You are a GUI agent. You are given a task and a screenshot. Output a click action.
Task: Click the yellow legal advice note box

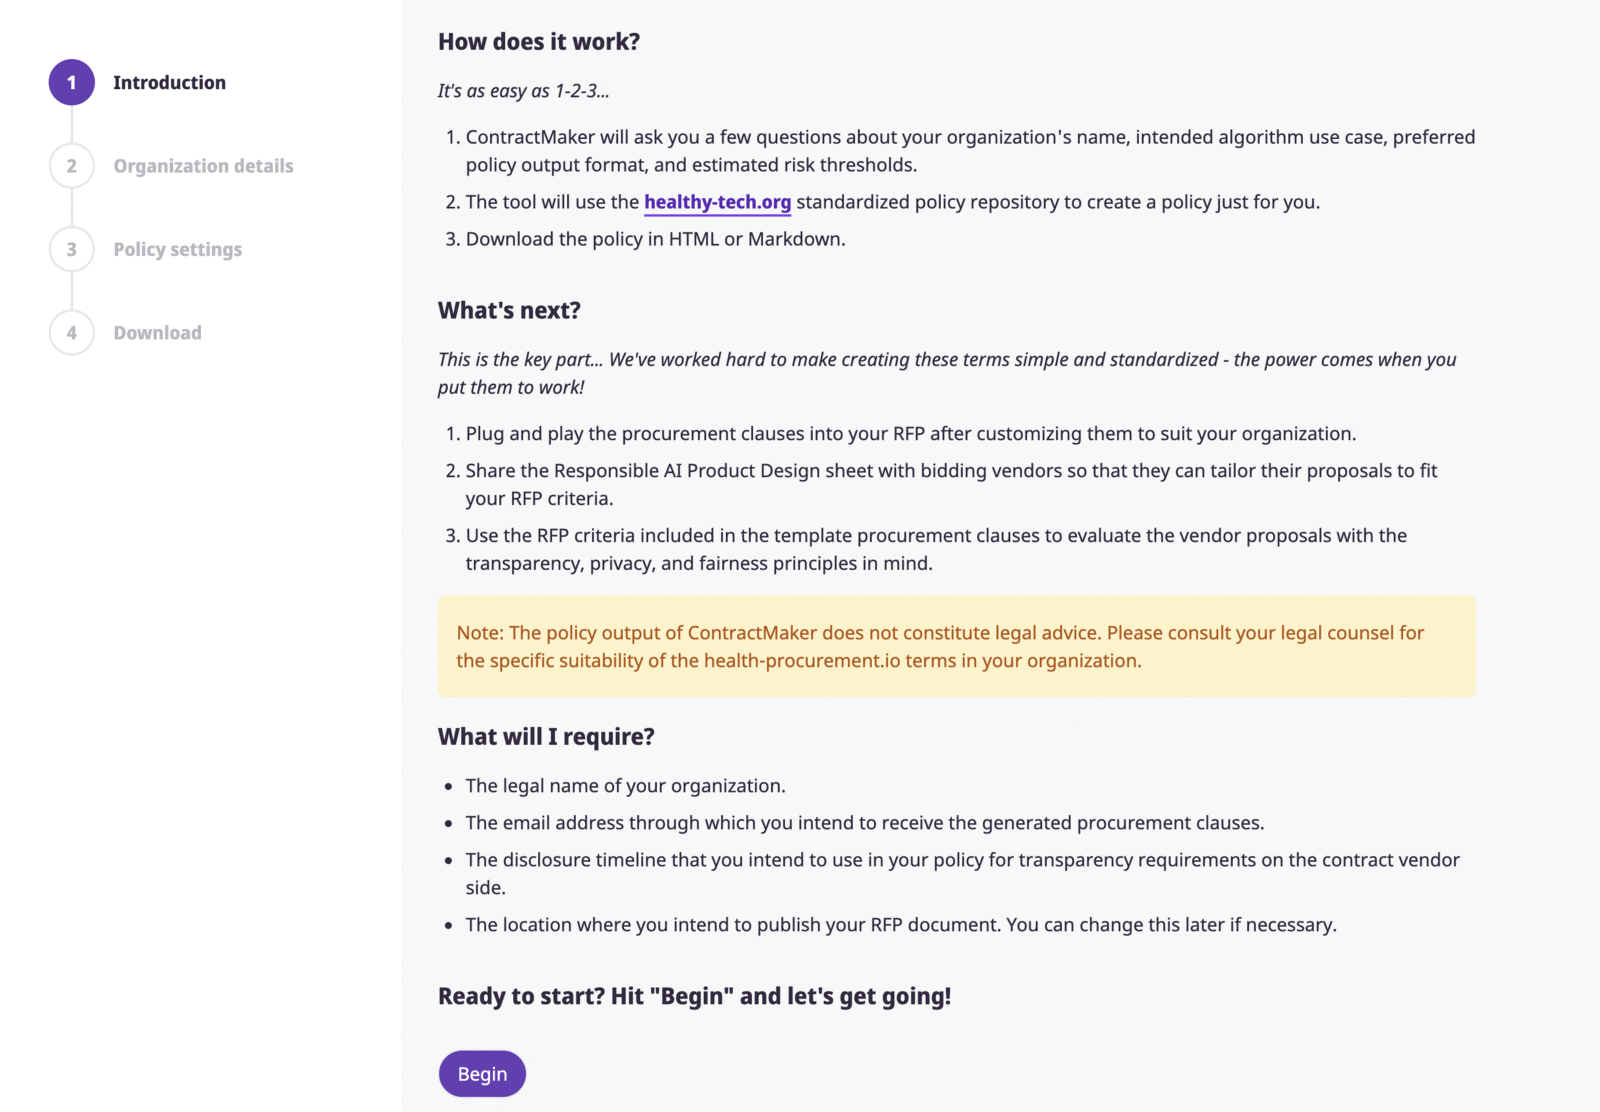[956, 646]
